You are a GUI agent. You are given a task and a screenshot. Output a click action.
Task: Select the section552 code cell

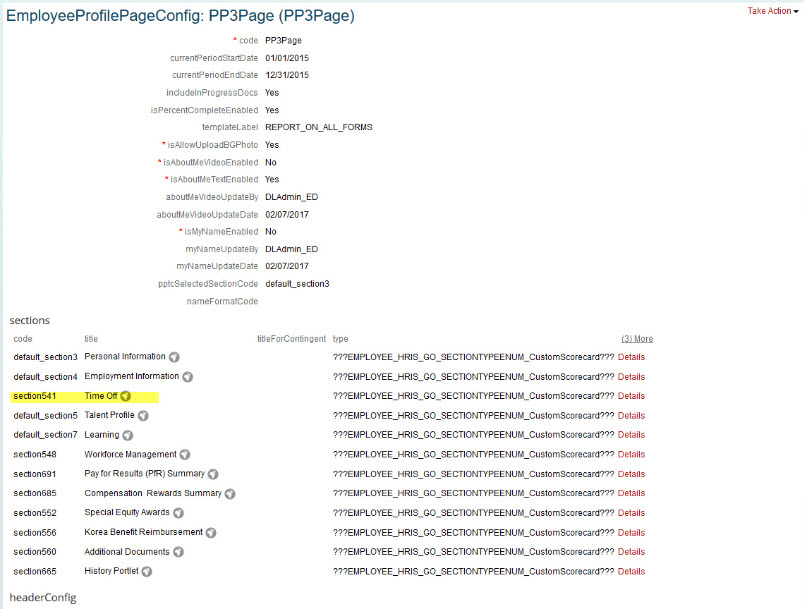35,513
